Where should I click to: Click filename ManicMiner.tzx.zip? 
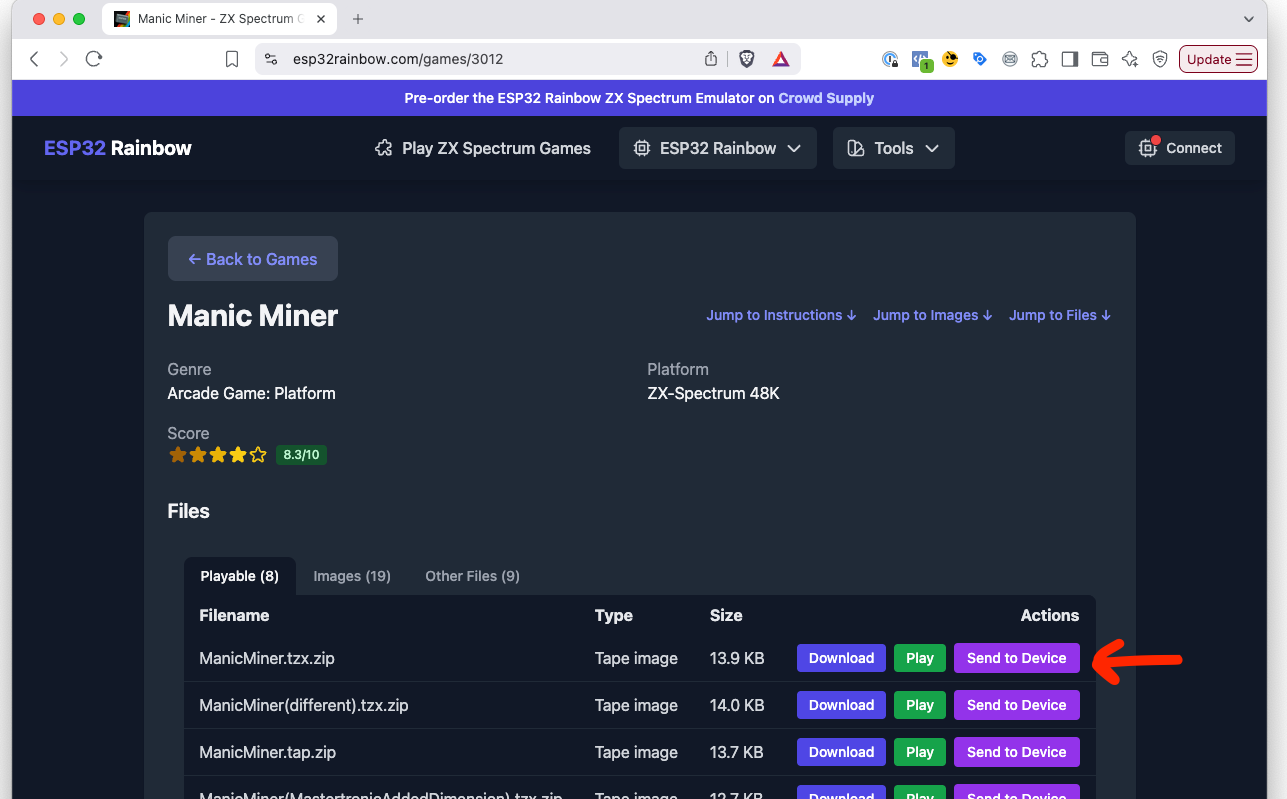(x=267, y=658)
